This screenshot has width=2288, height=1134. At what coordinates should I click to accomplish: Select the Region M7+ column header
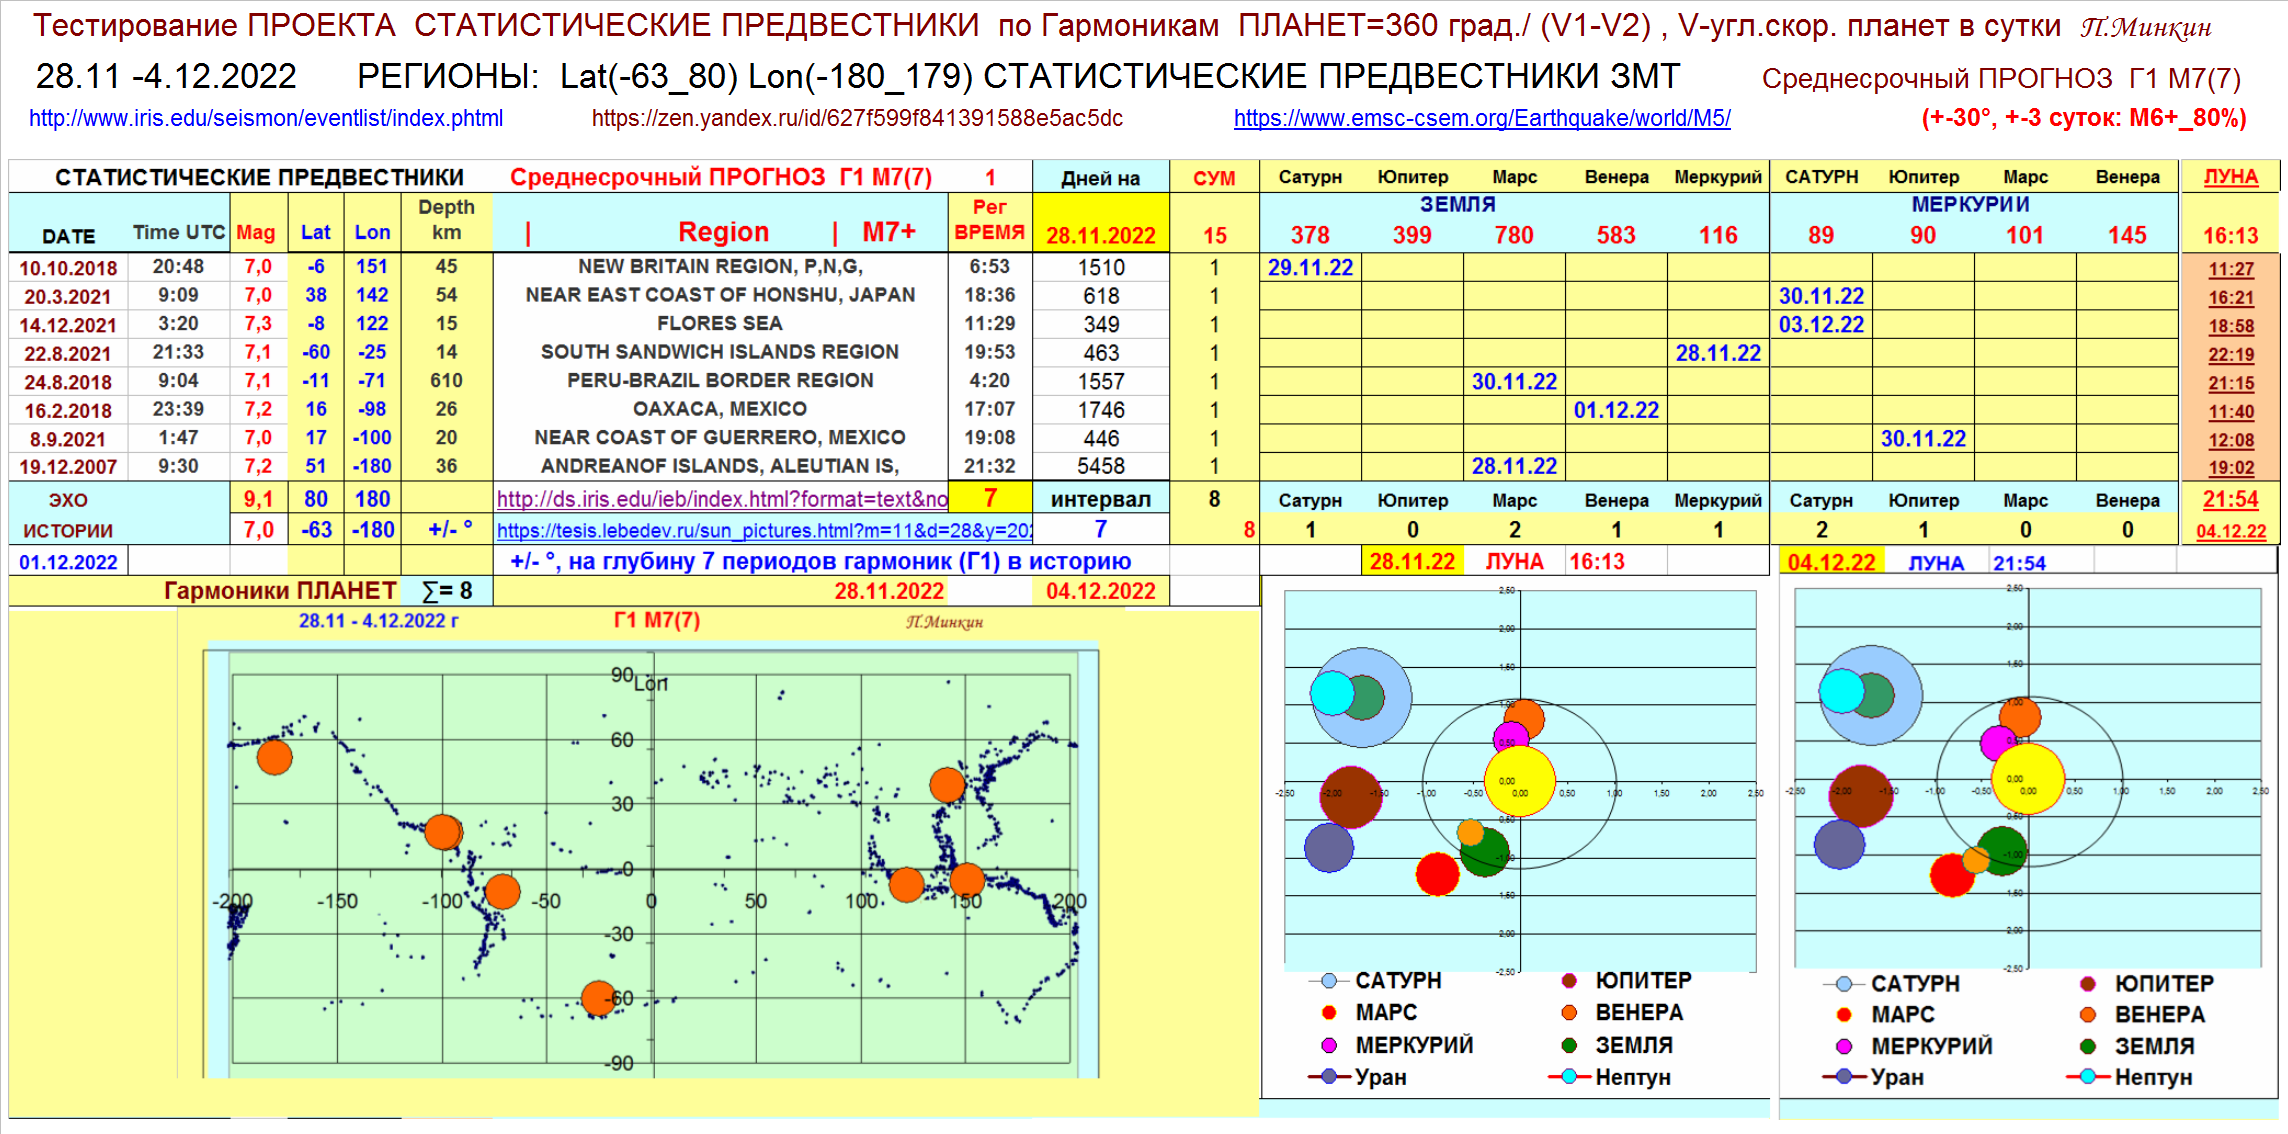pyautogui.click(x=721, y=232)
